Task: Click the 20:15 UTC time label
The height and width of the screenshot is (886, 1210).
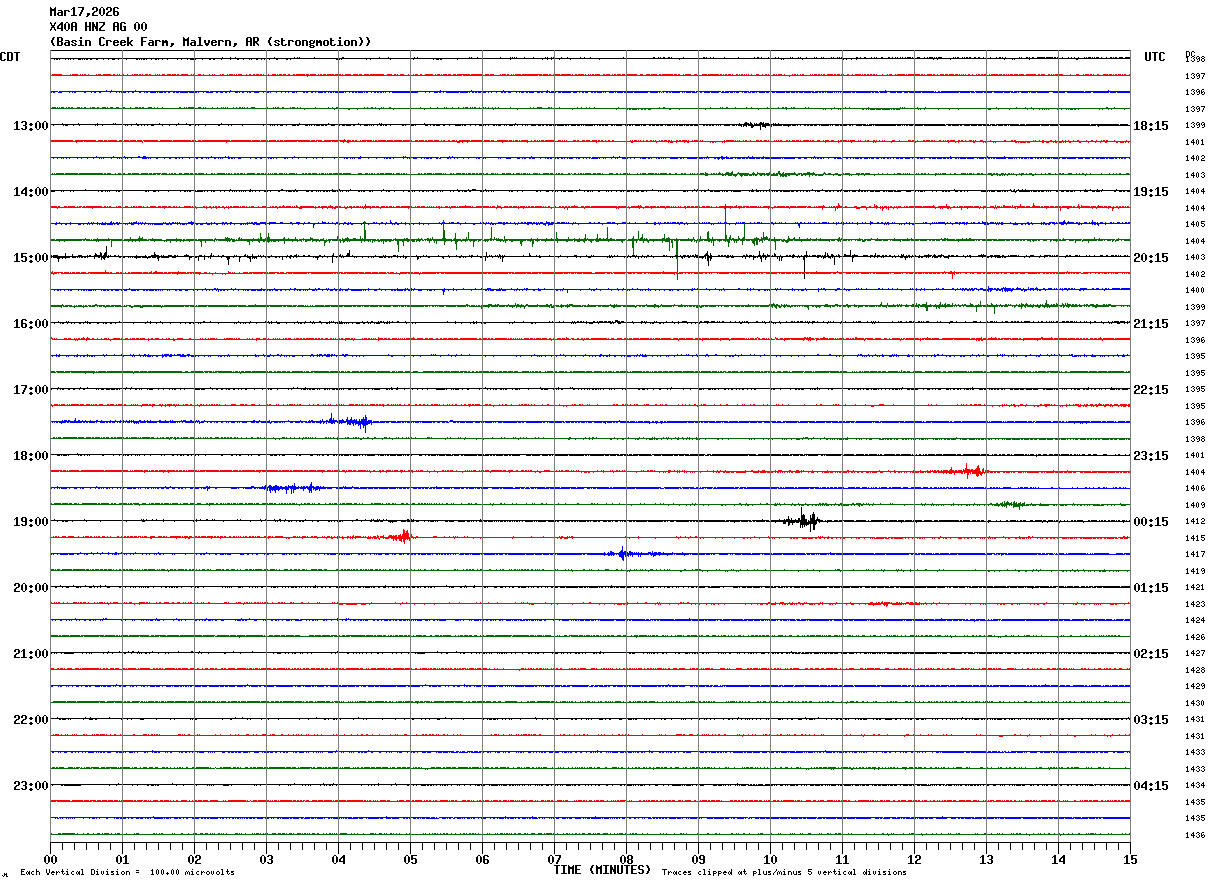Action: [x=1151, y=257]
